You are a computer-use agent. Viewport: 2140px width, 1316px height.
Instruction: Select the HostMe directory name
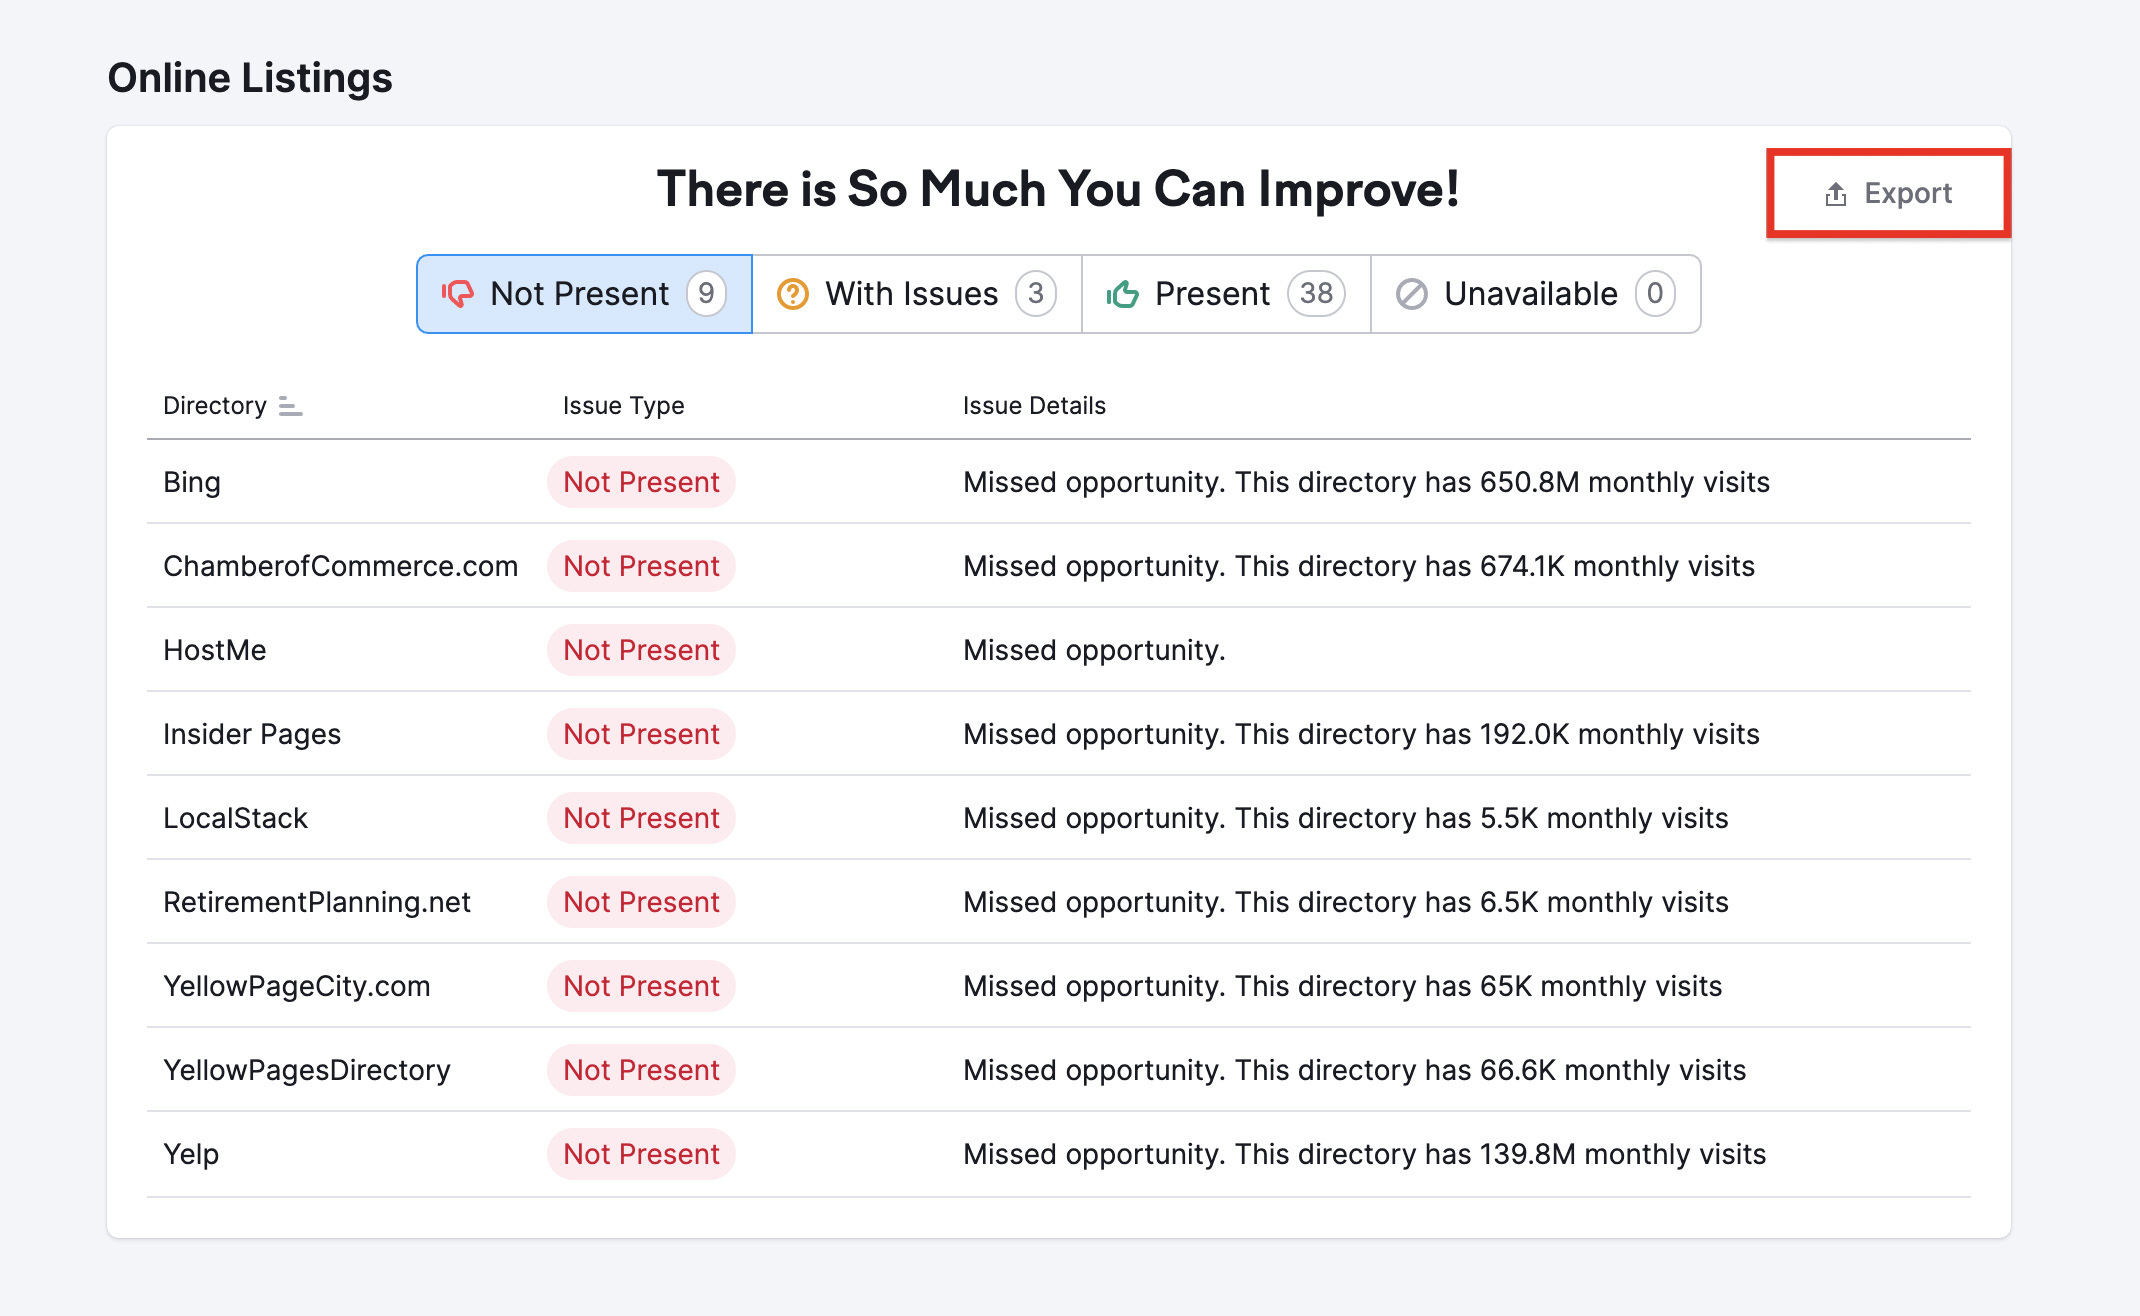(x=215, y=650)
